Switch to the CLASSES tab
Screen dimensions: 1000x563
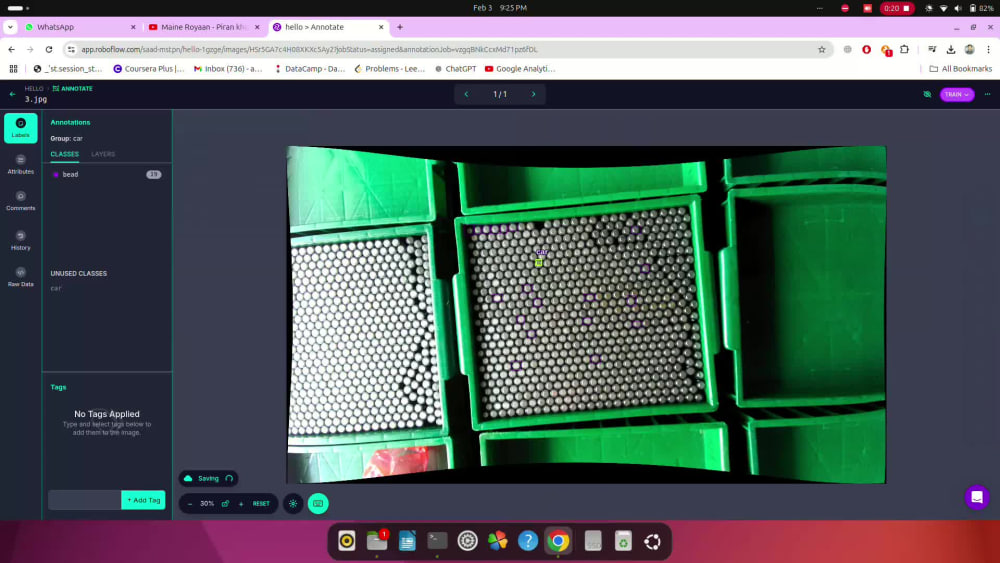click(64, 154)
